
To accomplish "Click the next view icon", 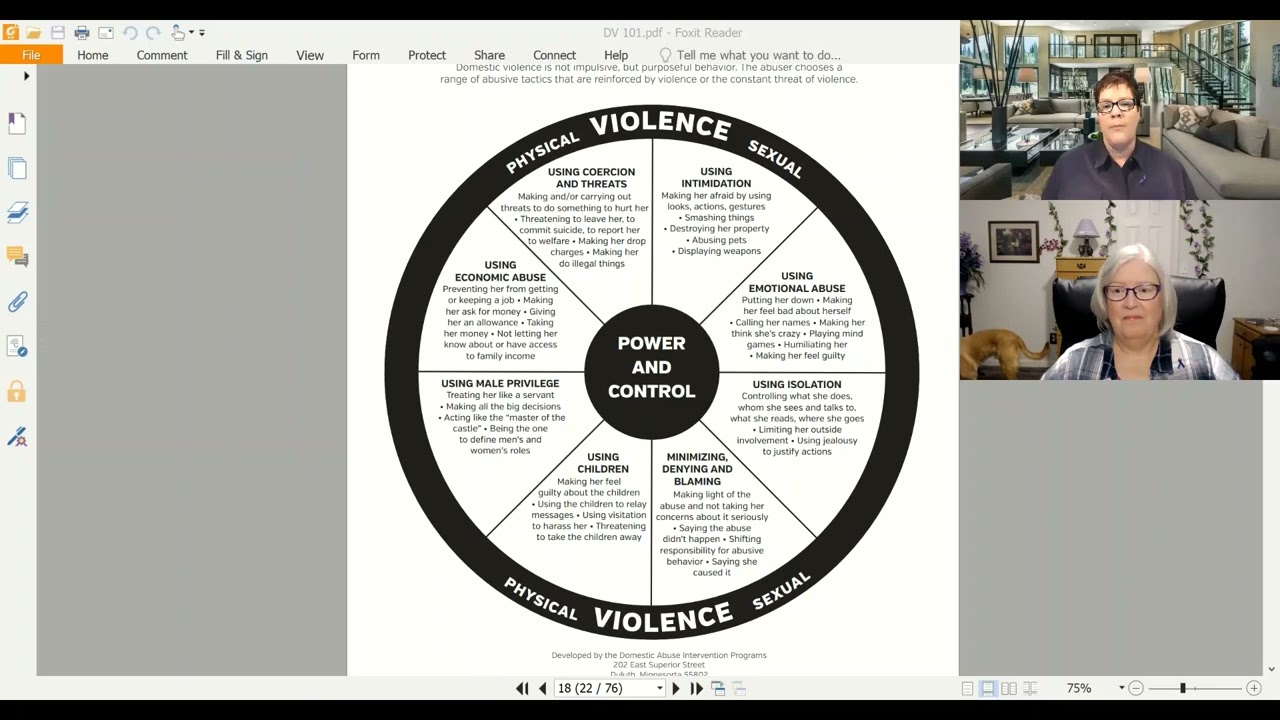I will coord(739,688).
